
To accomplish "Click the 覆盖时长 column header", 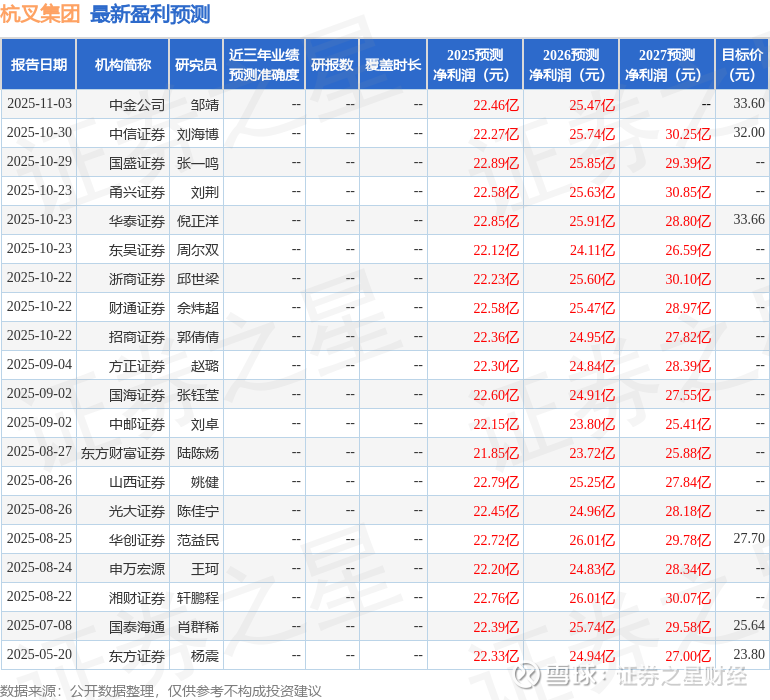I will tap(393, 64).
